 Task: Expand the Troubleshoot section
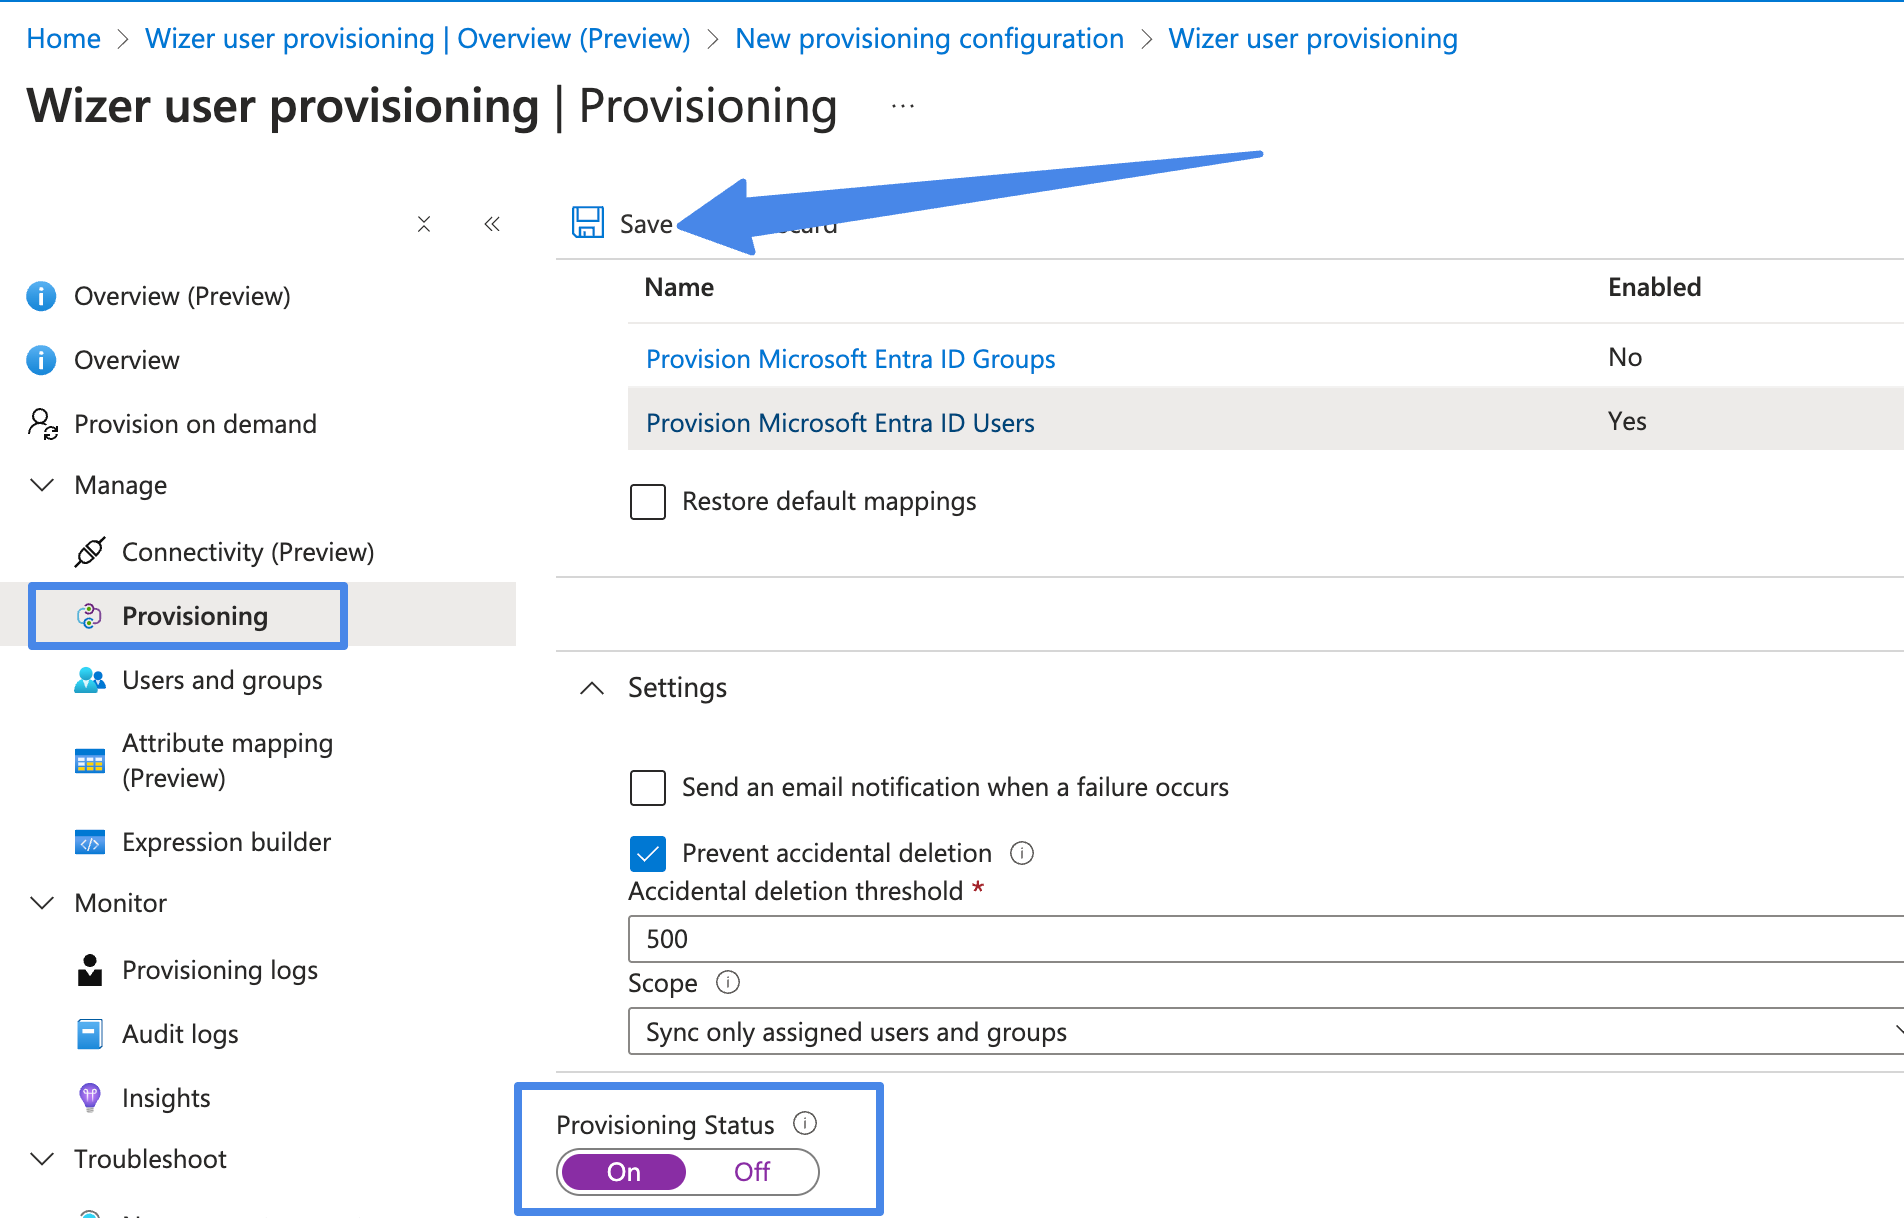coord(42,1158)
